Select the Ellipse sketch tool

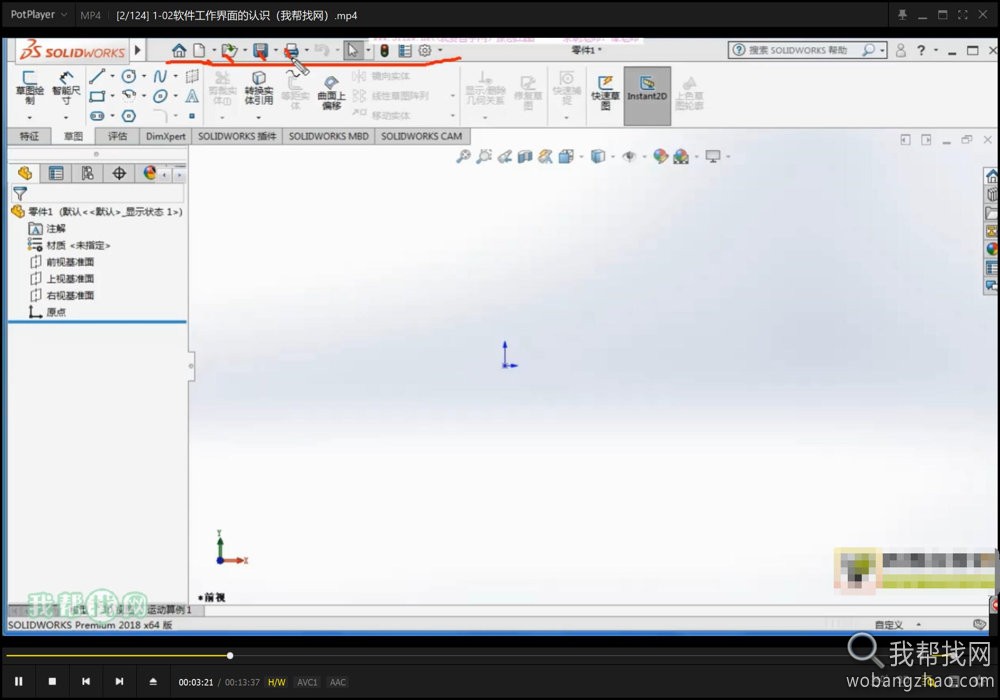click(160, 96)
